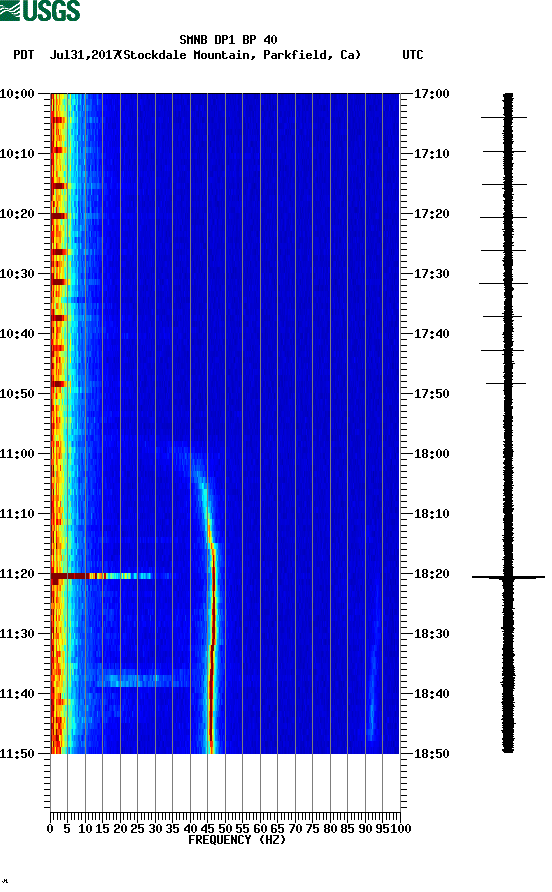Click the '18:50' UTC time label
Screen dimensions: 552x892
(431, 754)
